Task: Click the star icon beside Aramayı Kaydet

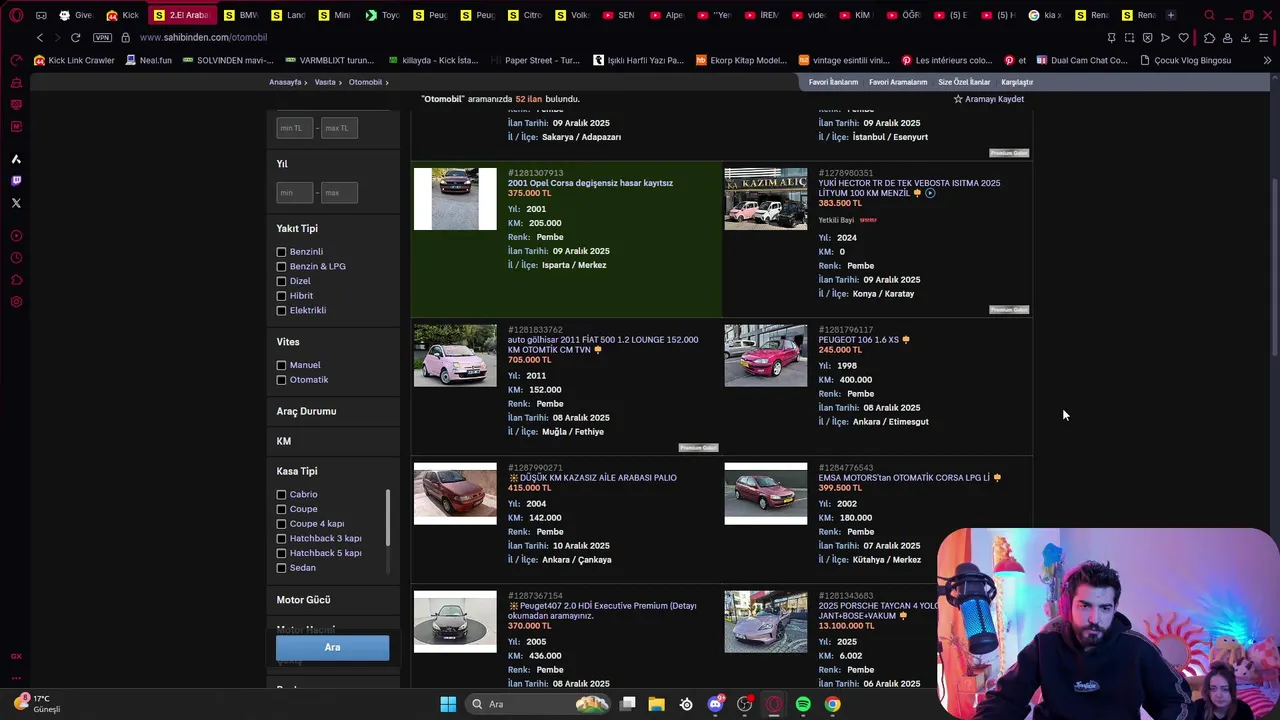Action: [958, 99]
